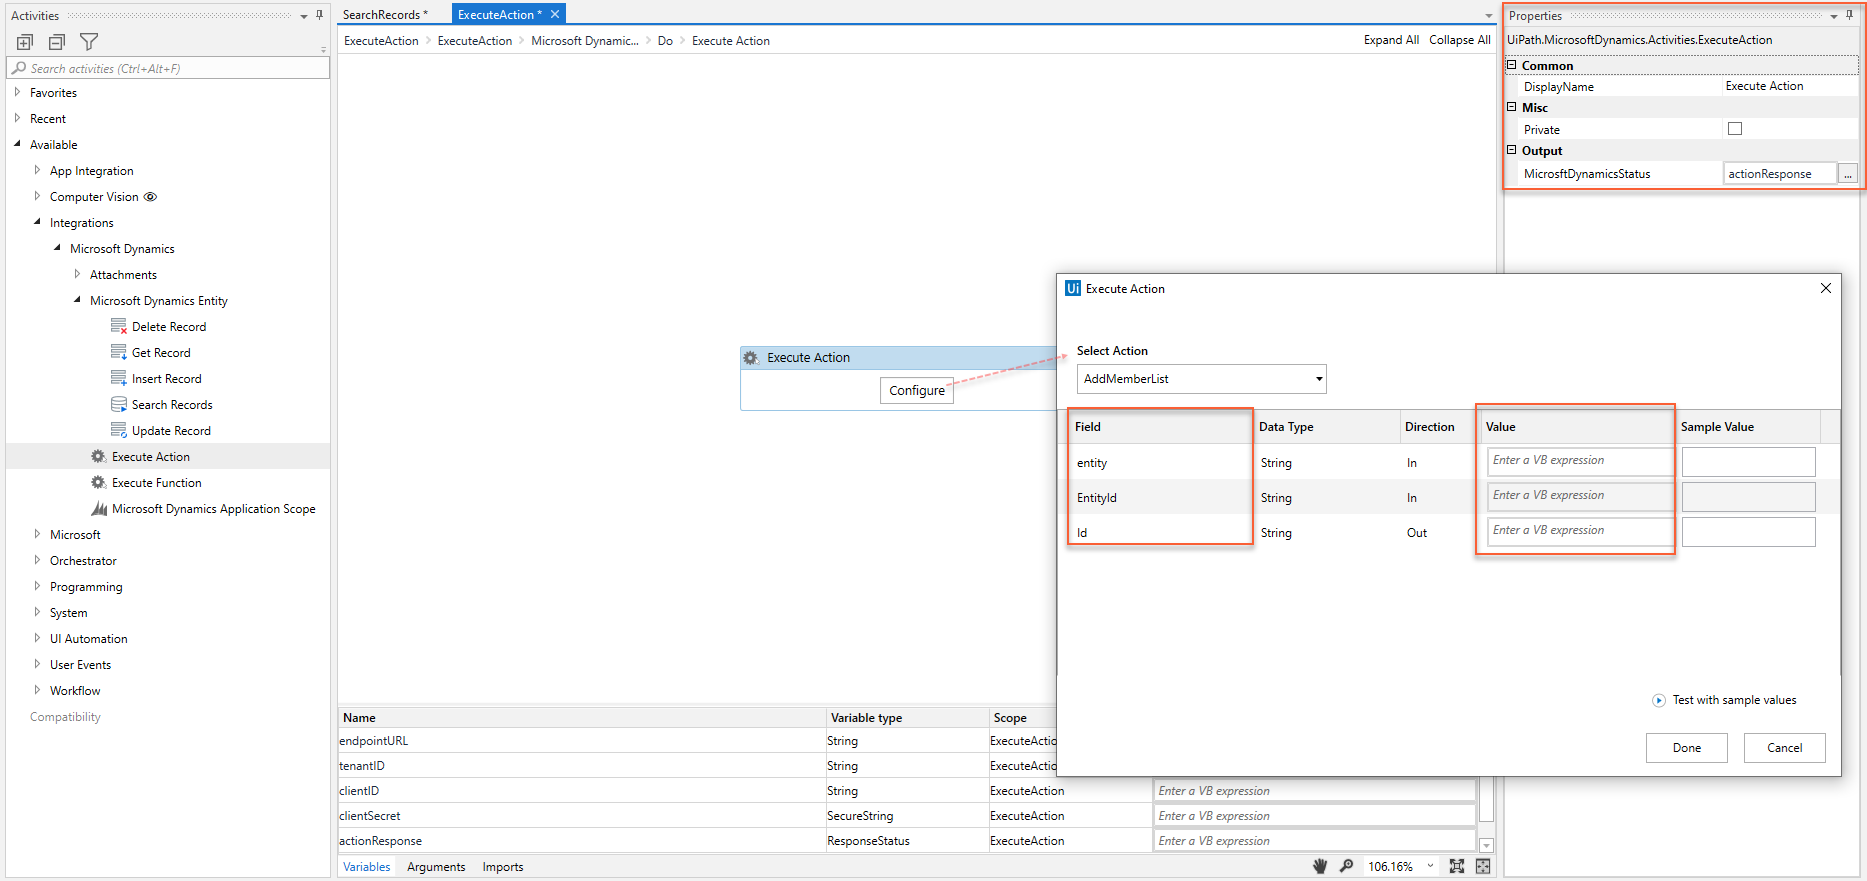Close the ExecuteAction tab with X

pyautogui.click(x=555, y=14)
